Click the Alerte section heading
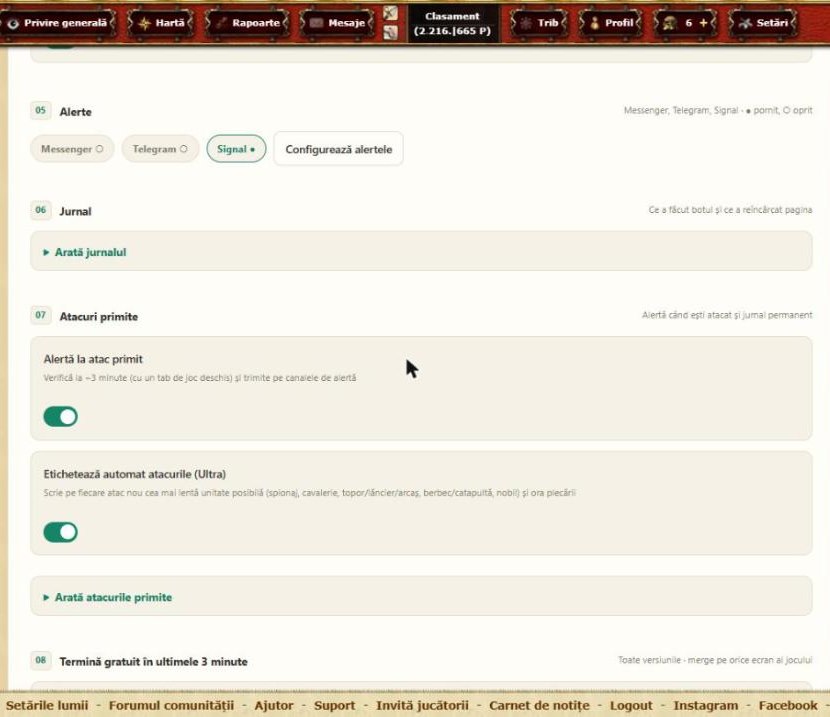 pos(76,112)
